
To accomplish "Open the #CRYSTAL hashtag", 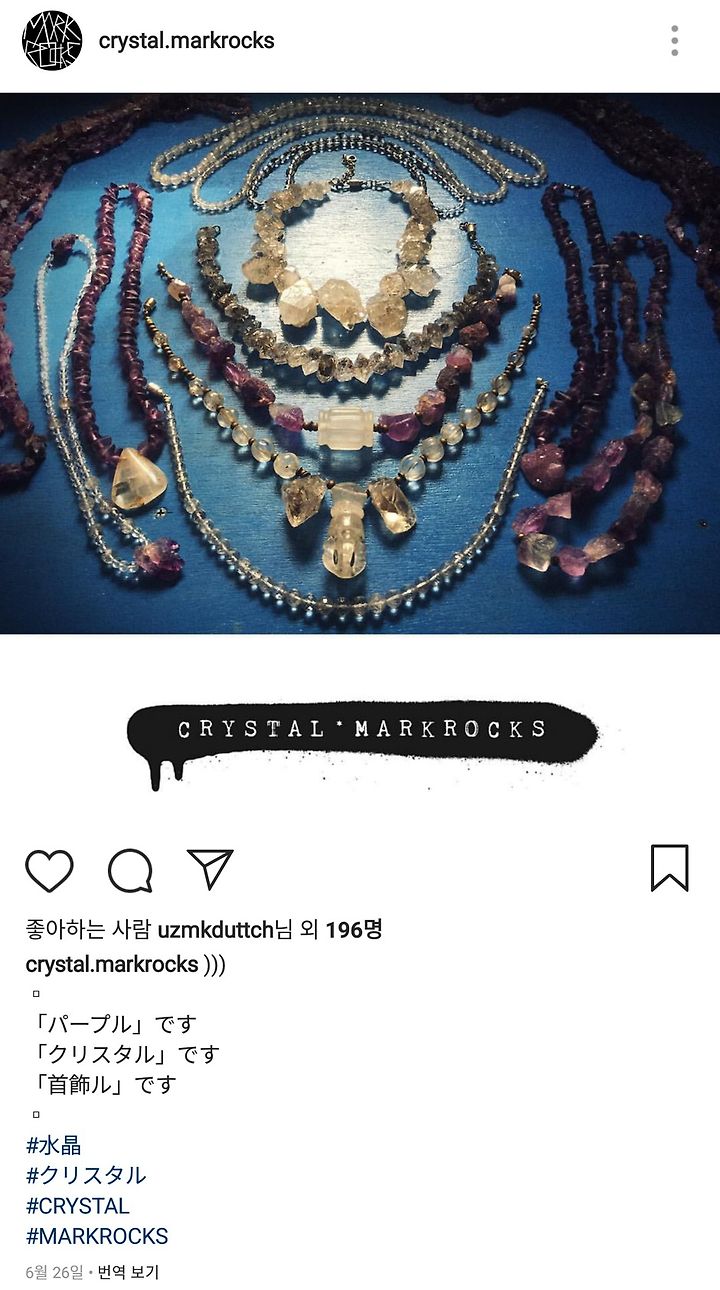I will (x=78, y=1206).
